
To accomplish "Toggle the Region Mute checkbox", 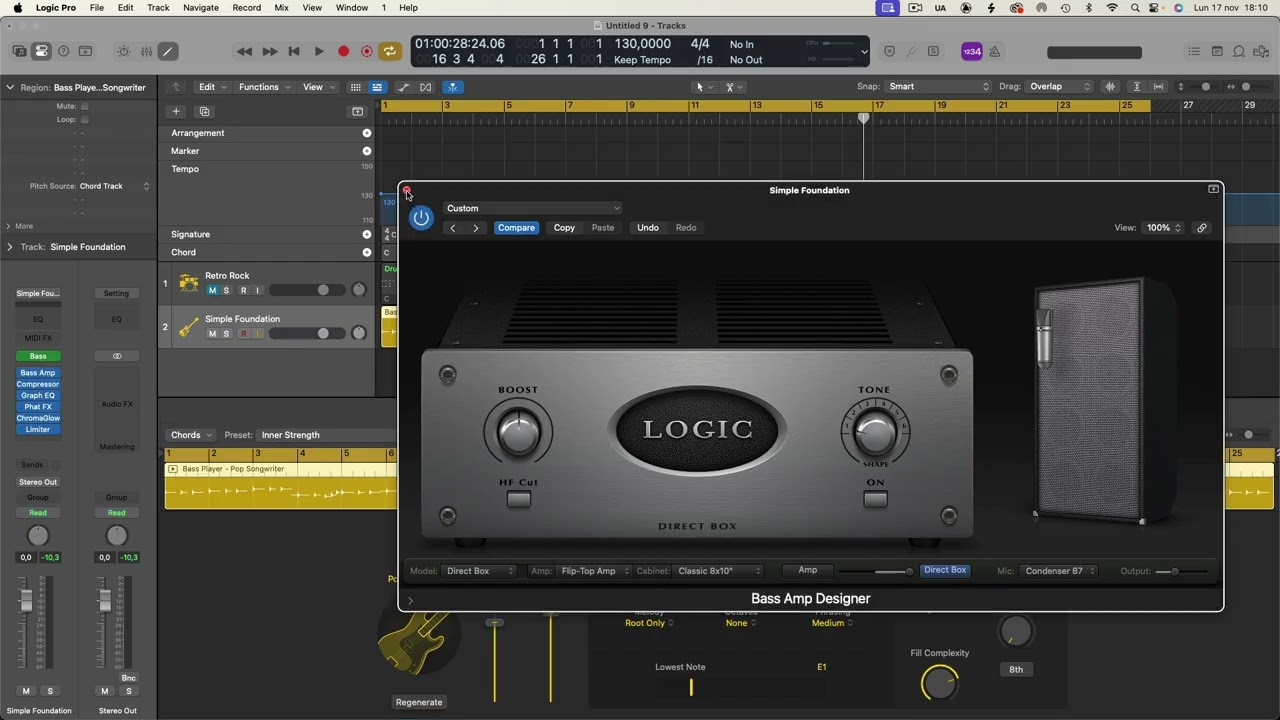I will click(x=84, y=106).
